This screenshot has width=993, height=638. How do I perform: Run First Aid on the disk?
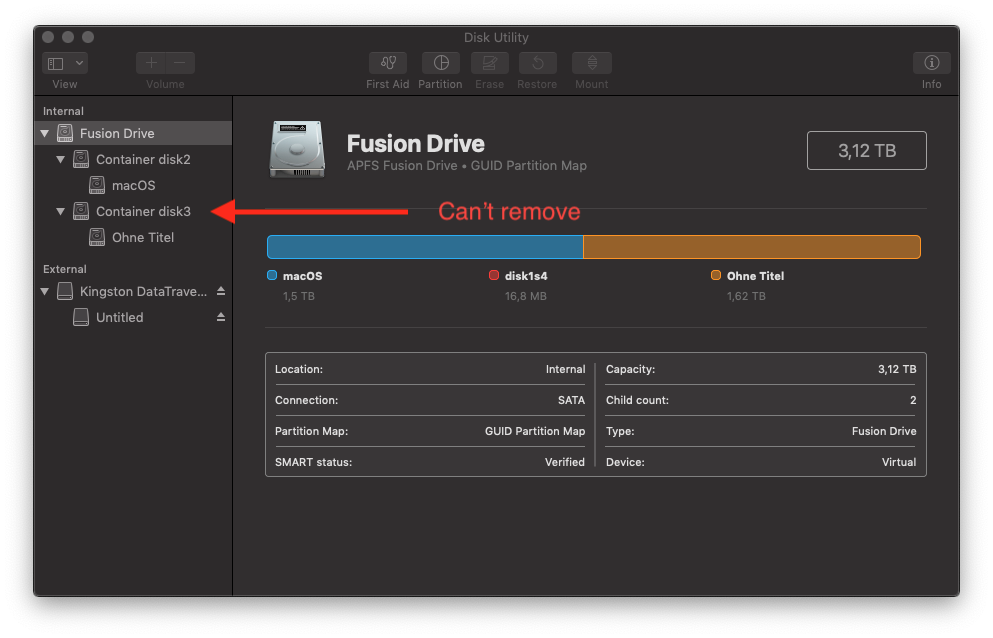tap(388, 63)
